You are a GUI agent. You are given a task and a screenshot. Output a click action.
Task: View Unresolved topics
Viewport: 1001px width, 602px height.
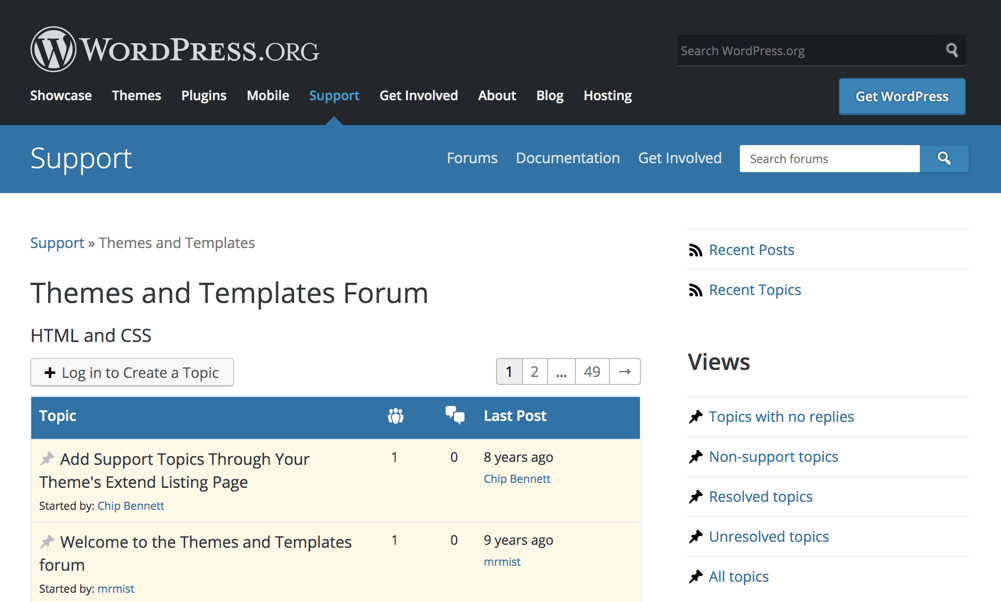pyautogui.click(x=769, y=537)
